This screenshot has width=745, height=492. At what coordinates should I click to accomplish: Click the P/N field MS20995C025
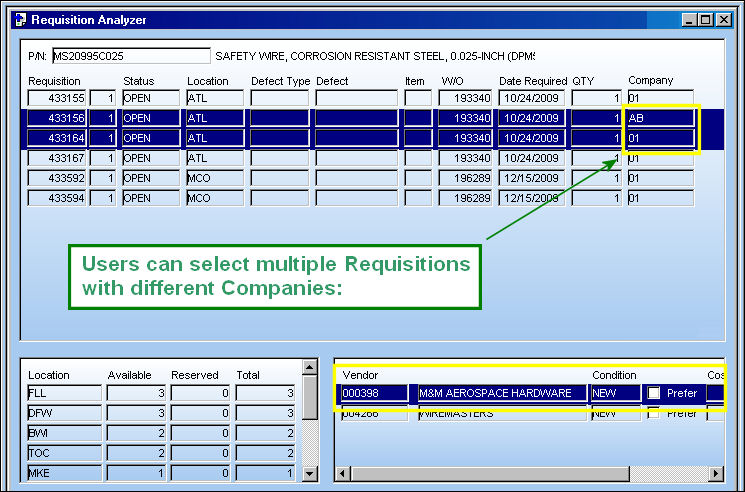[x=131, y=56]
